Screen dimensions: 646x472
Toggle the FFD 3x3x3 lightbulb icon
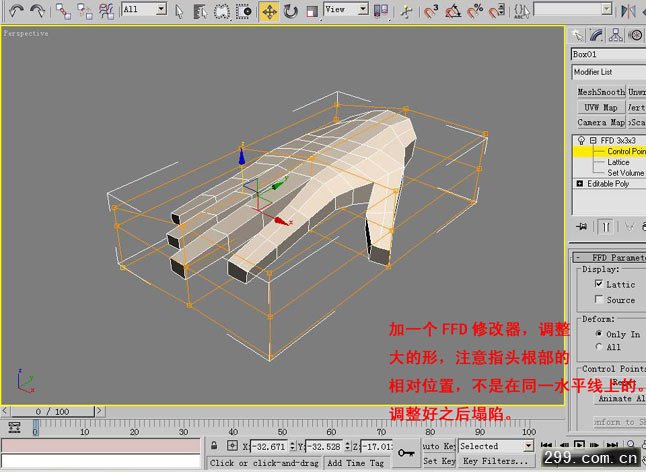pyautogui.click(x=581, y=140)
